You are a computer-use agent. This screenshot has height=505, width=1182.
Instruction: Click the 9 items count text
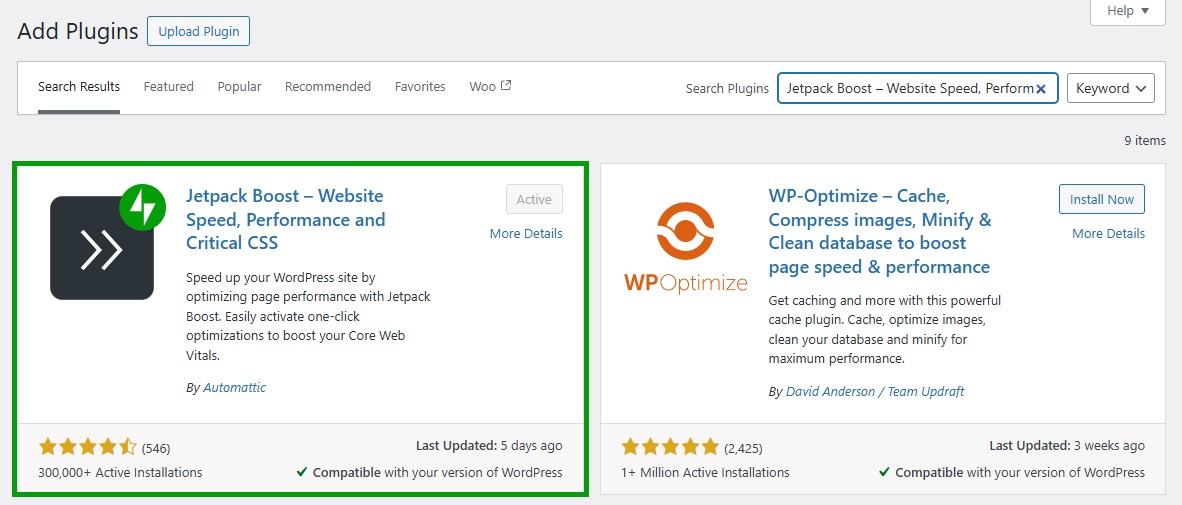pos(1144,140)
